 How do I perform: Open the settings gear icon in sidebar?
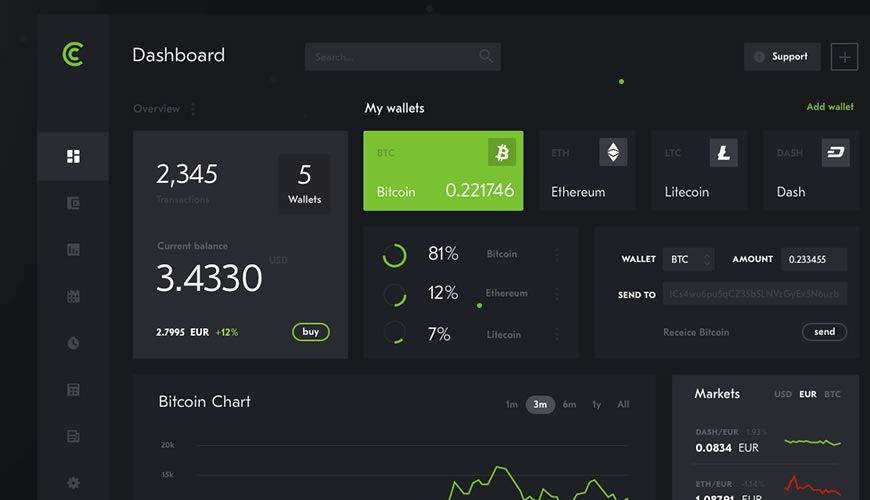click(73, 483)
